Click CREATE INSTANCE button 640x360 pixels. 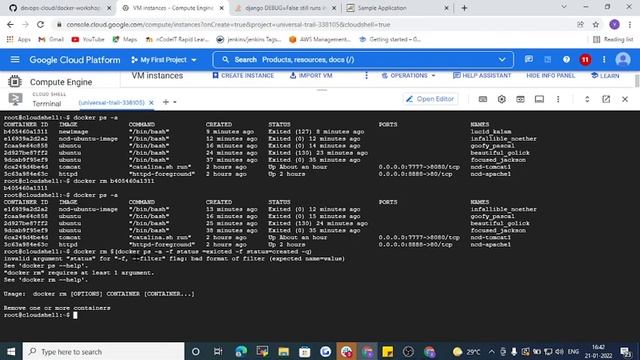point(243,76)
